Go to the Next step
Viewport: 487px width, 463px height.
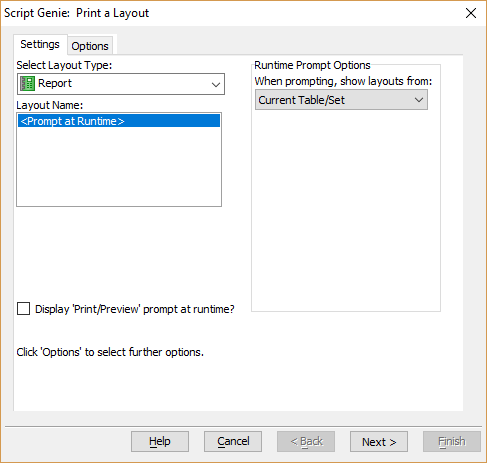coord(379,441)
